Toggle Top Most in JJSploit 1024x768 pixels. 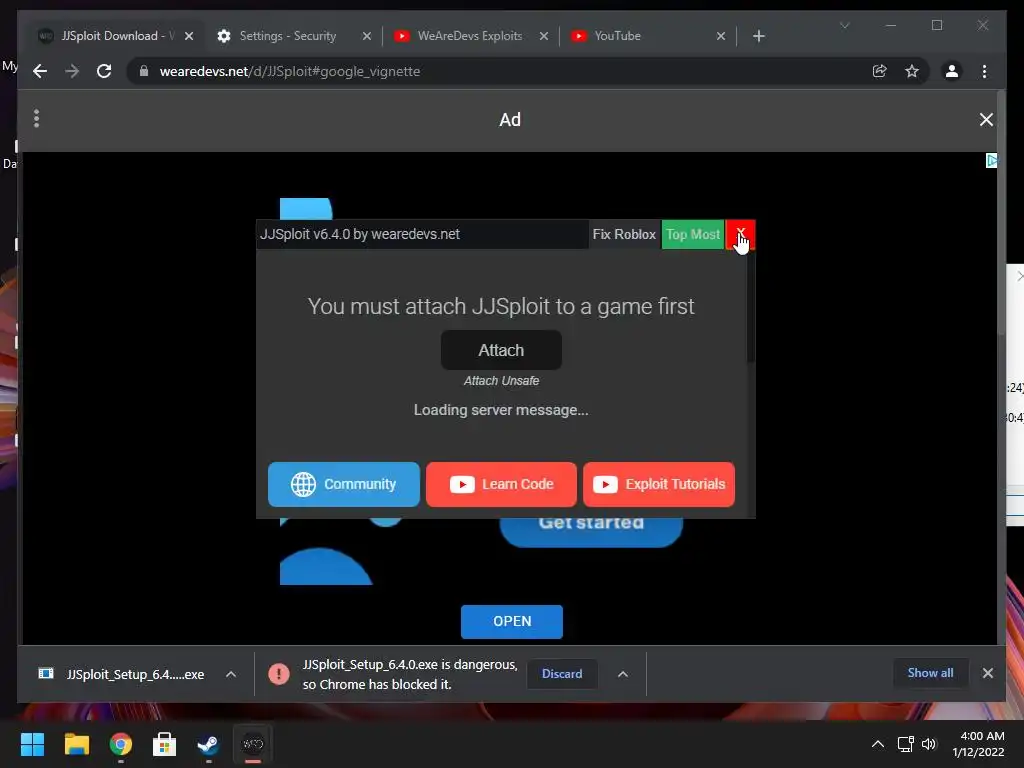[693, 234]
